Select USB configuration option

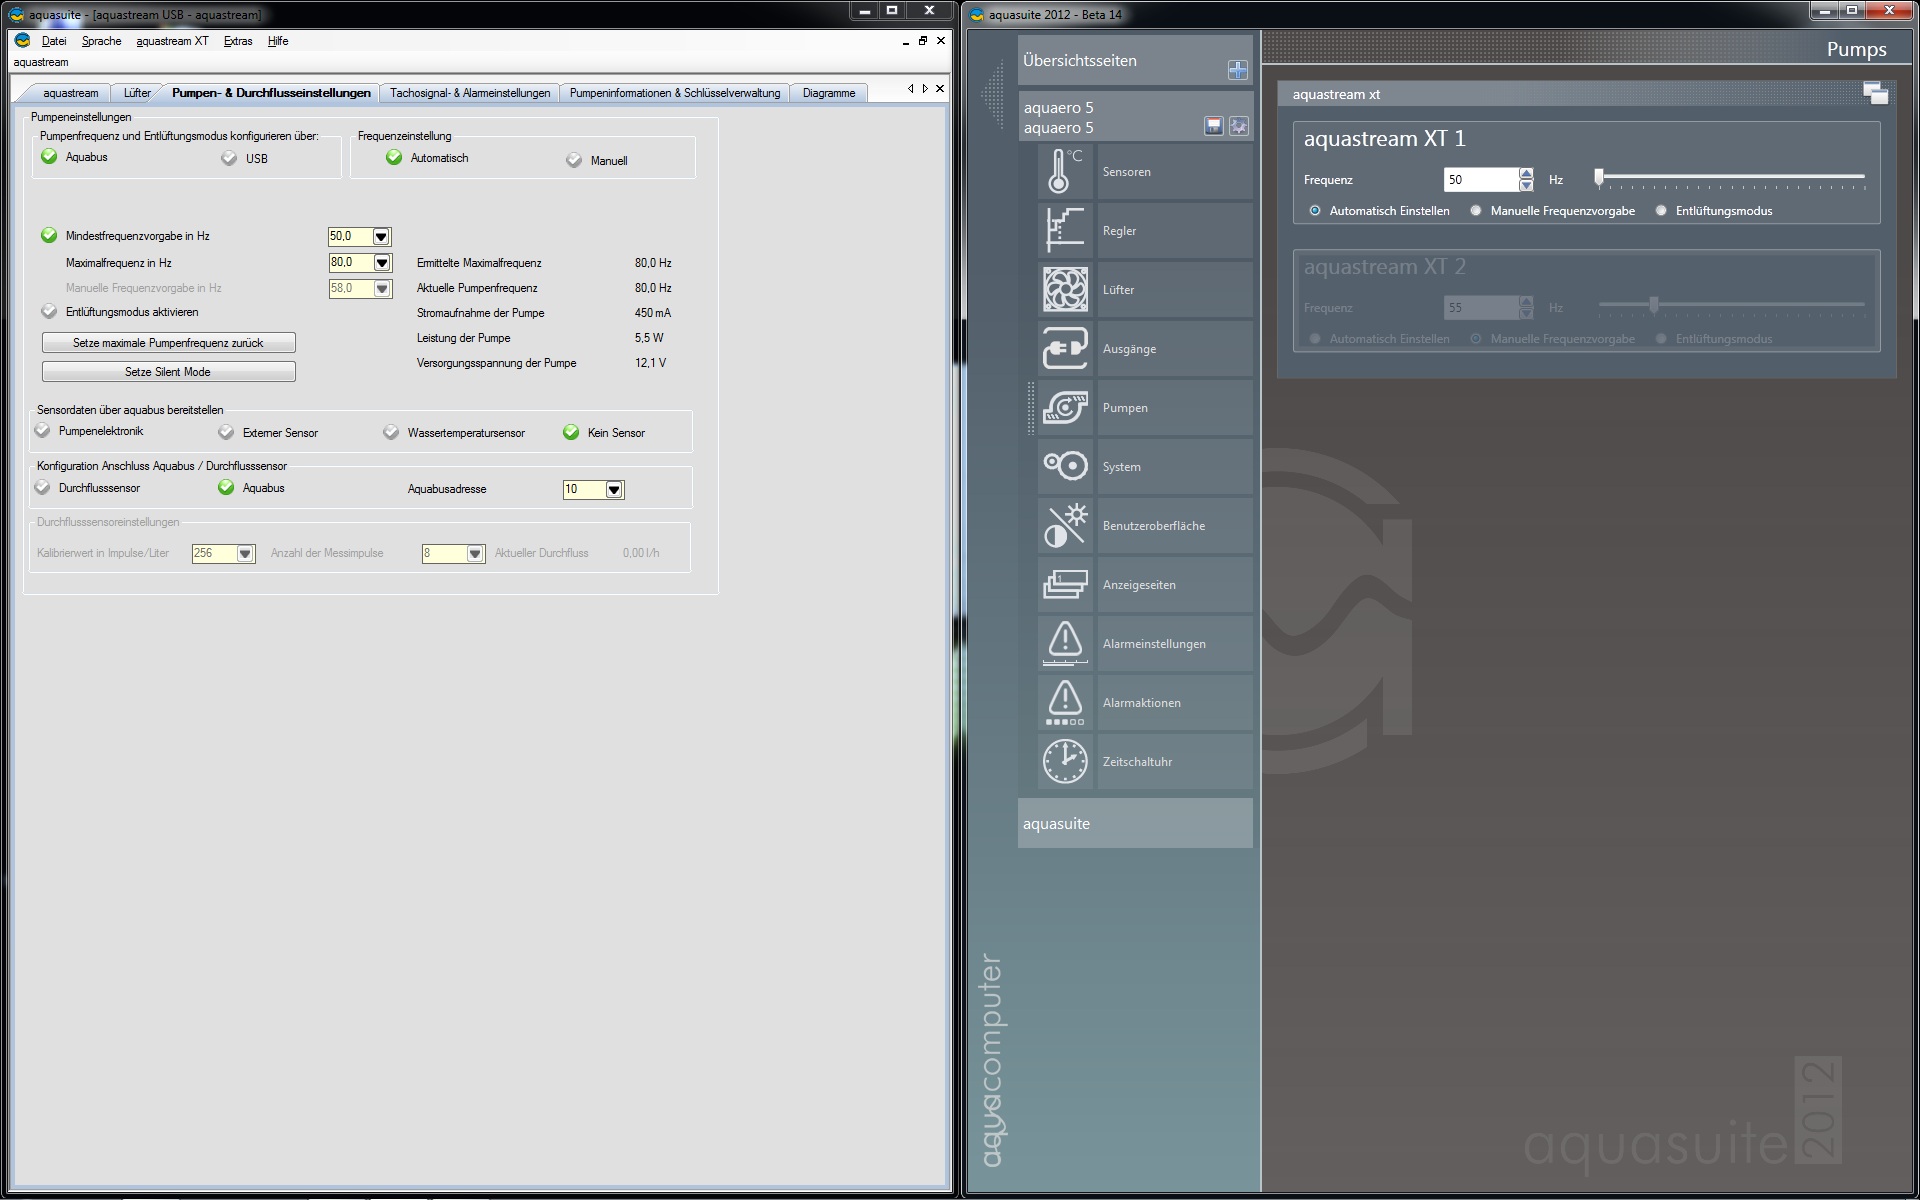click(x=230, y=159)
